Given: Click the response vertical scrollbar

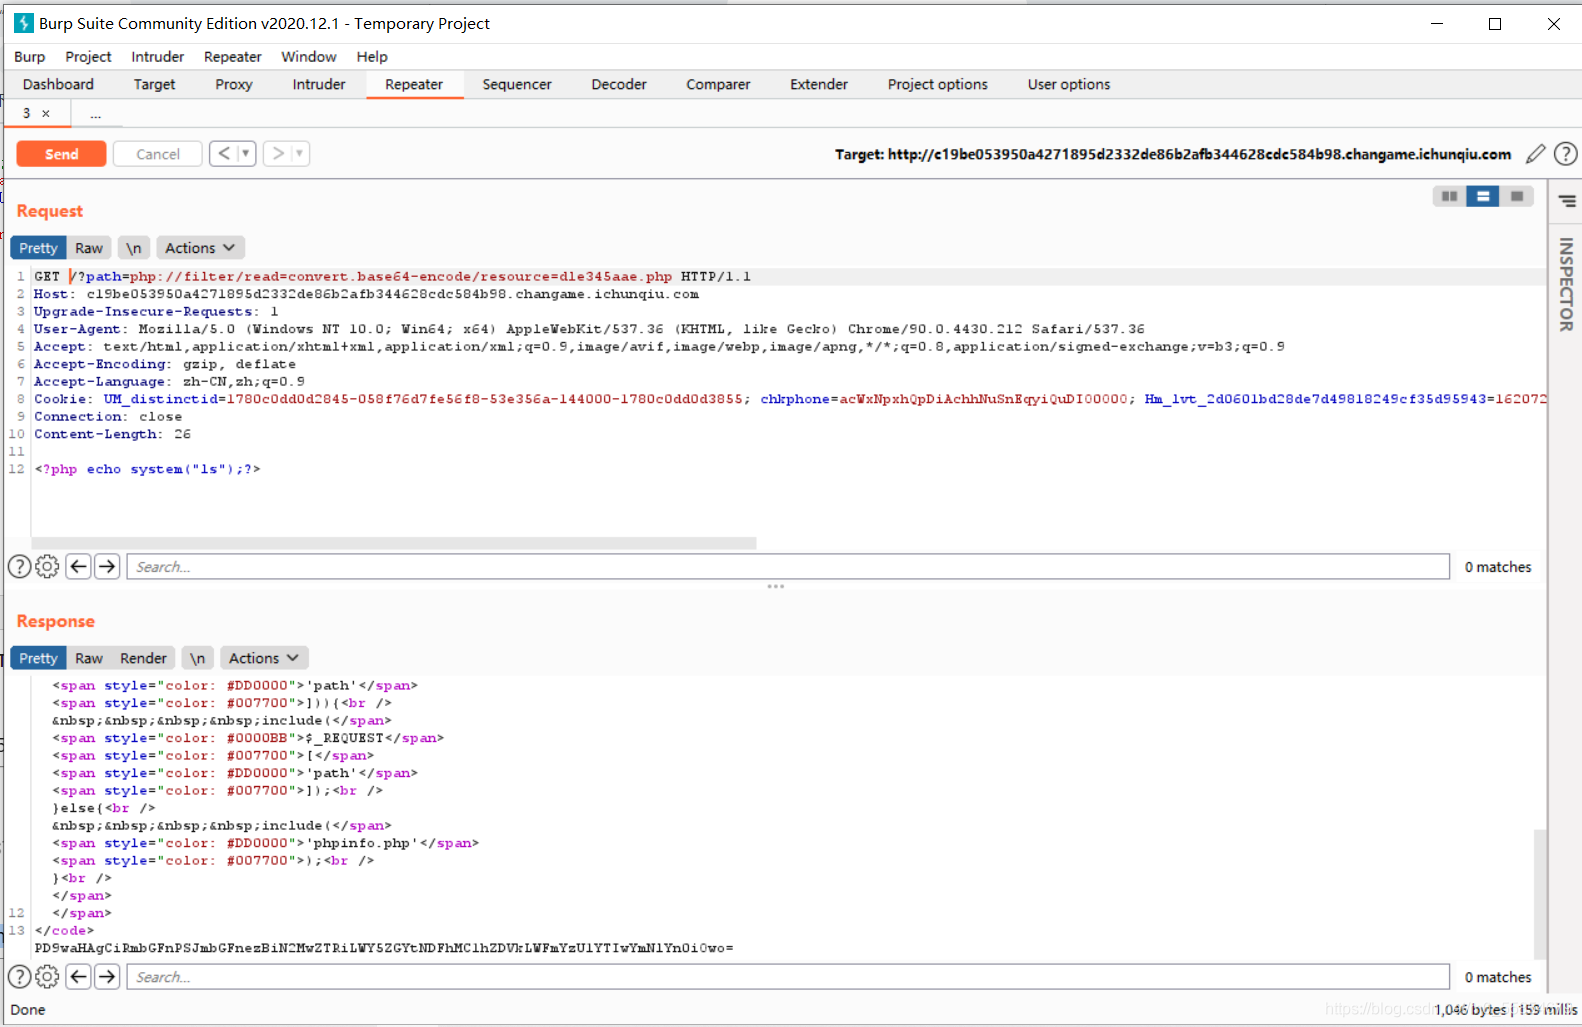Looking at the screenshot, I should [1540, 893].
